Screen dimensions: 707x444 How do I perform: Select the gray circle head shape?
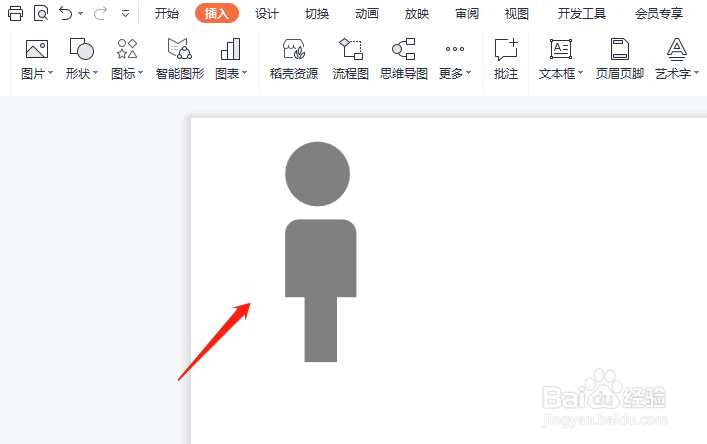tap(317, 174)
